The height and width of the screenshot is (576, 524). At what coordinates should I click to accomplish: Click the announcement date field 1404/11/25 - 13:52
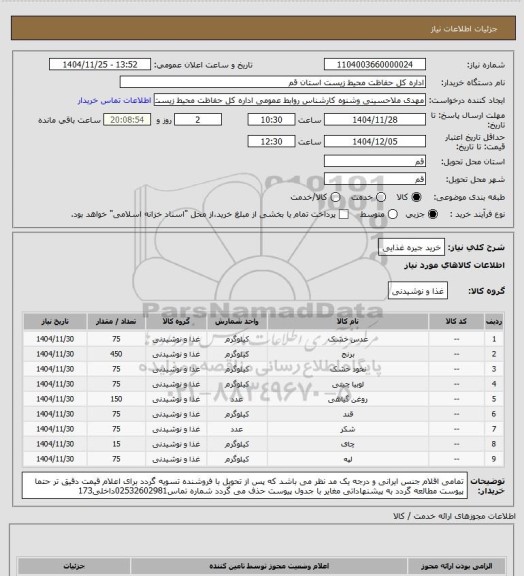(100, 64)
